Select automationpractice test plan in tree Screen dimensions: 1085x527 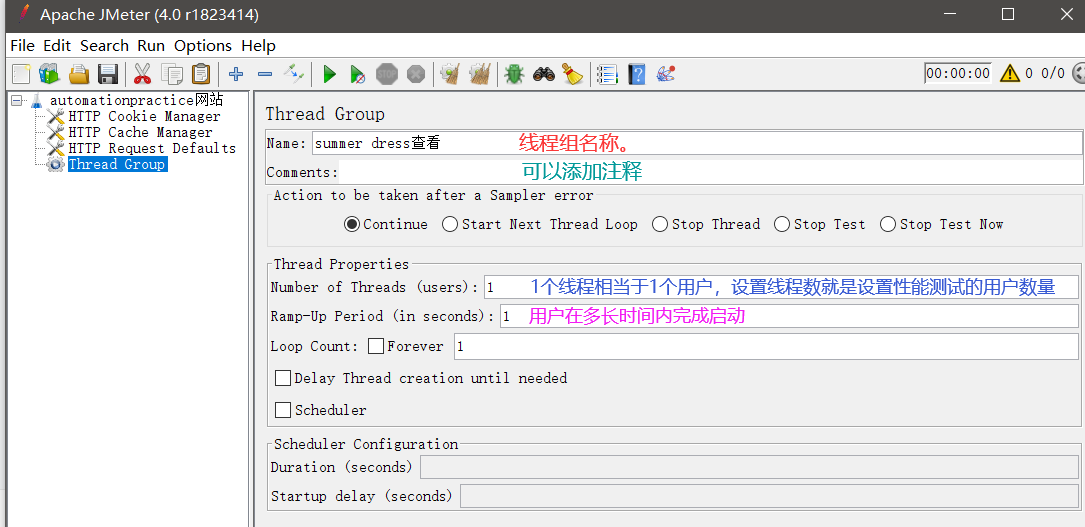tap(136, 100)
